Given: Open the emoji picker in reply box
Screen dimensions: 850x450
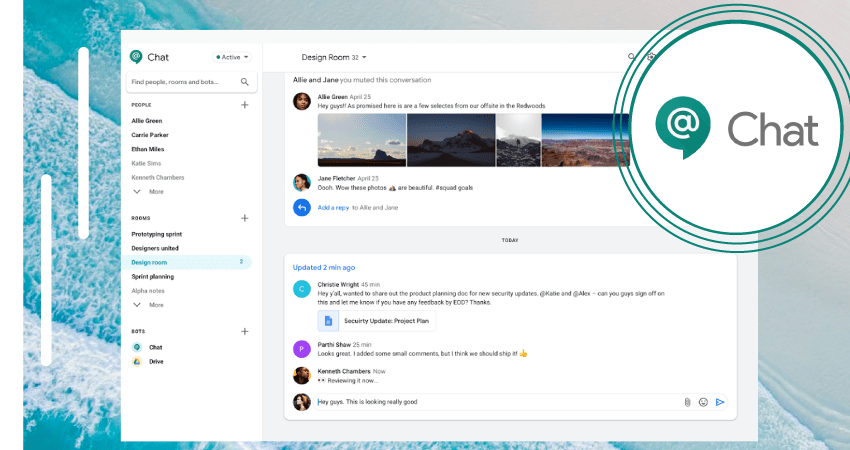Looking at the screenshot, I should pos(703,402).
